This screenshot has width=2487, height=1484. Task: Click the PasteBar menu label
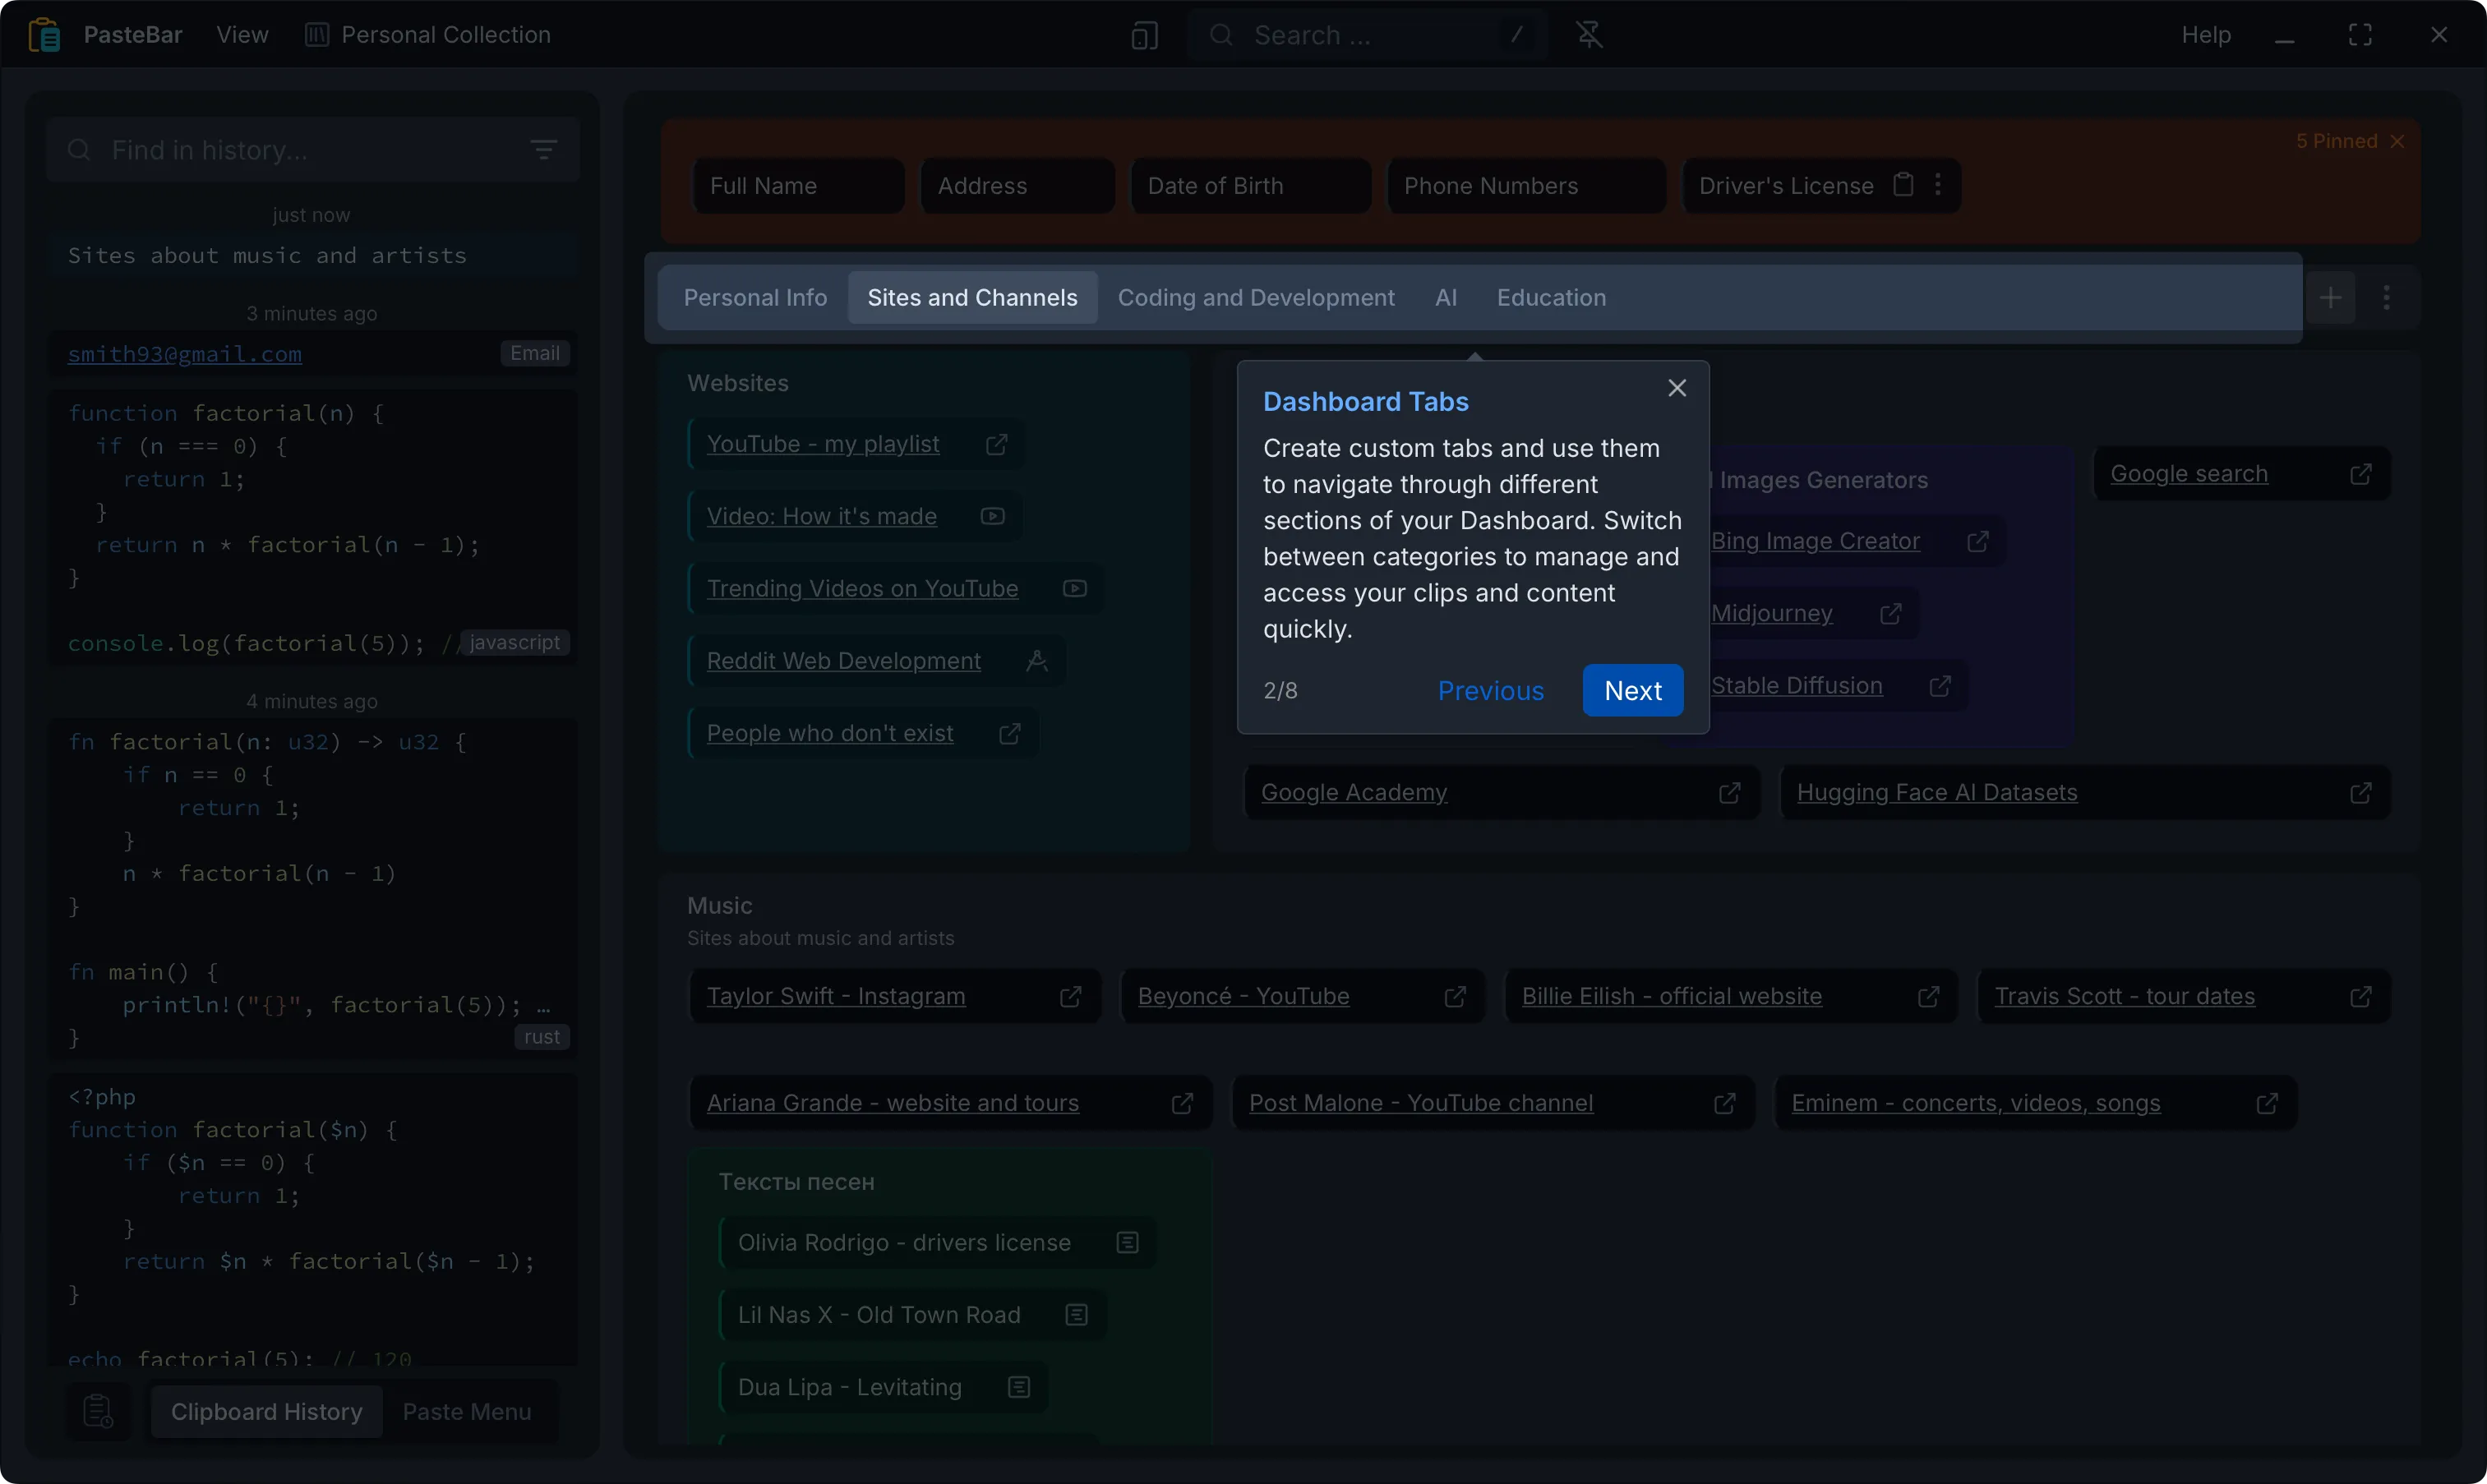[x=133, y=35]
